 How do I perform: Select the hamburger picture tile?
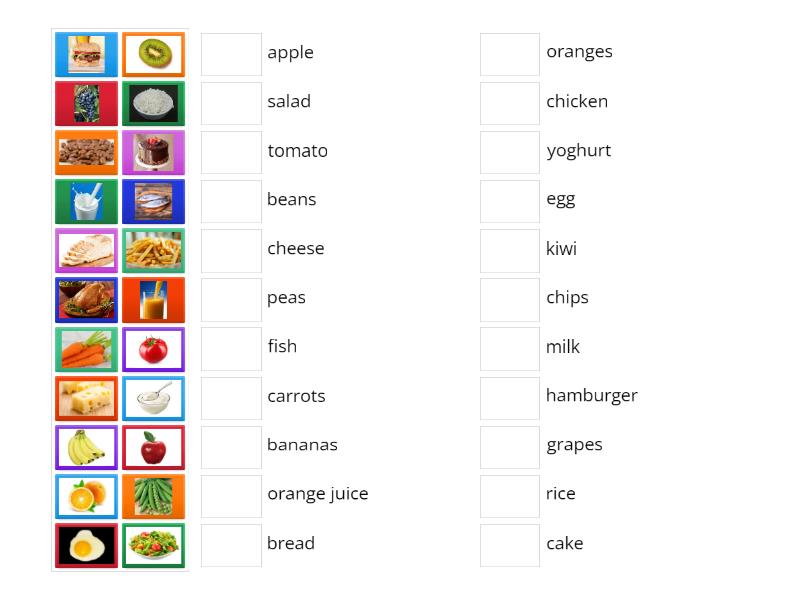tap(86, 54)
